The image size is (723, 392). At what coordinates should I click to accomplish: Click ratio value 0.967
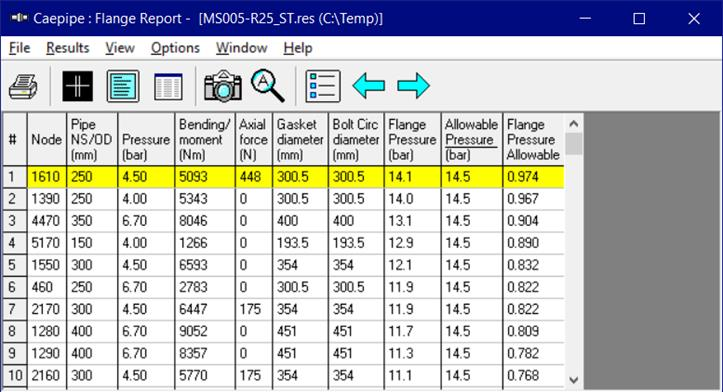(533, 199)
